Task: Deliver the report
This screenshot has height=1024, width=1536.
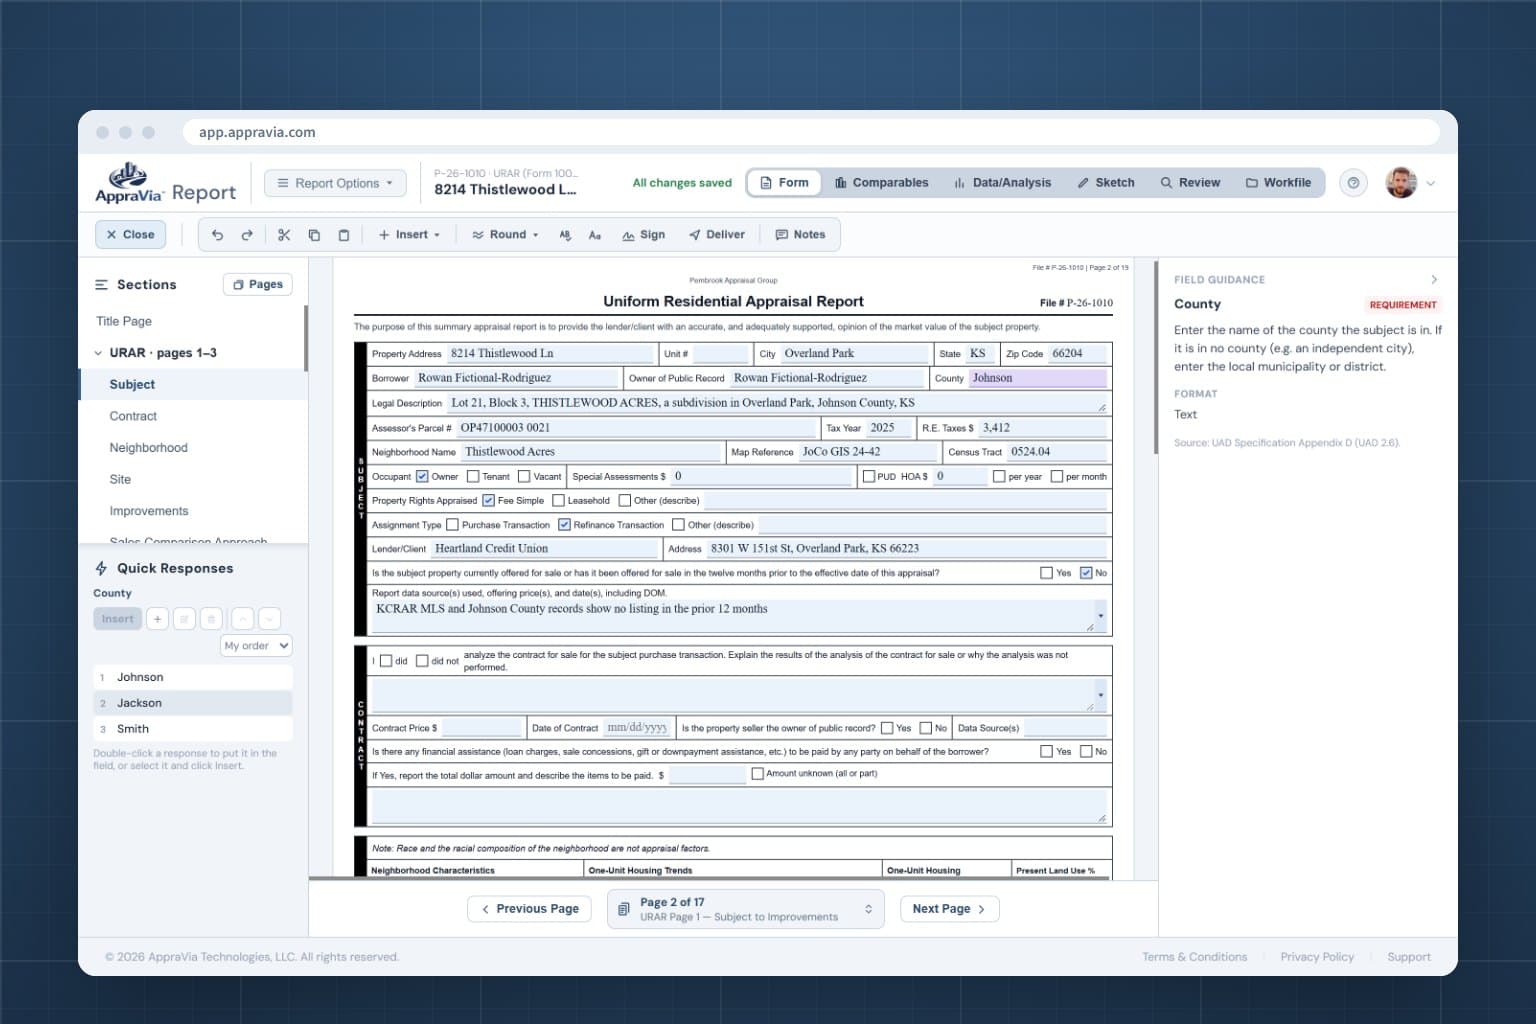Action: pyautogui.click(x=717, y=235)
